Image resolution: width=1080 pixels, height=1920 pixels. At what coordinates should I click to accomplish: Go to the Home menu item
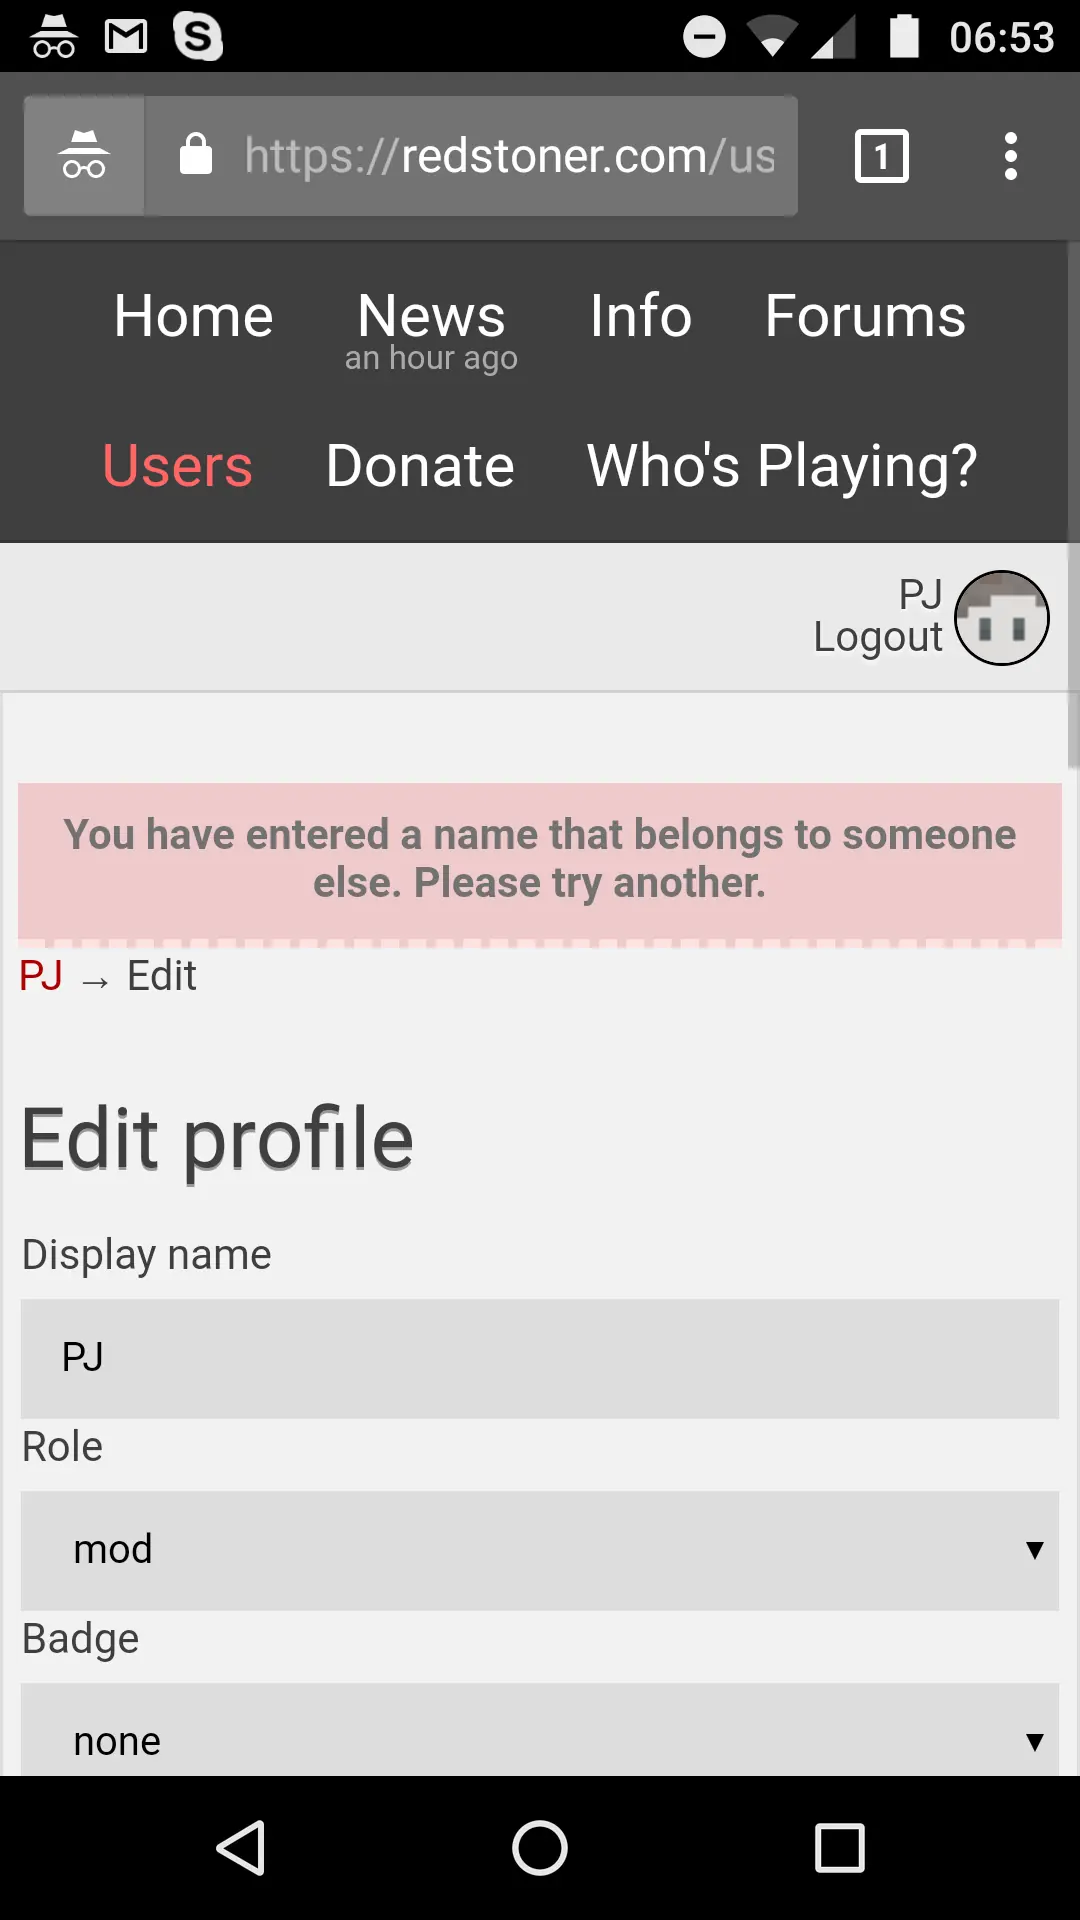(x=193, y=317)
